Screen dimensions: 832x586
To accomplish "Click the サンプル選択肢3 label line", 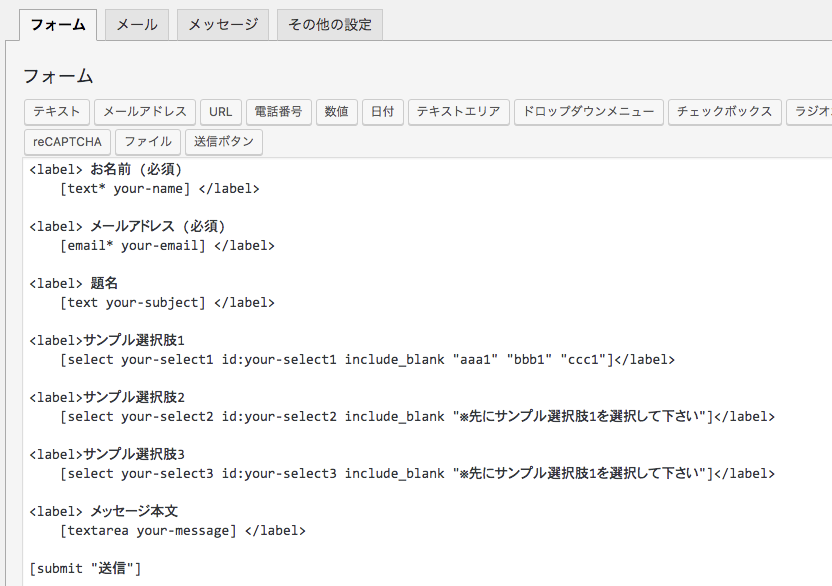I will [x=107, y=454].
